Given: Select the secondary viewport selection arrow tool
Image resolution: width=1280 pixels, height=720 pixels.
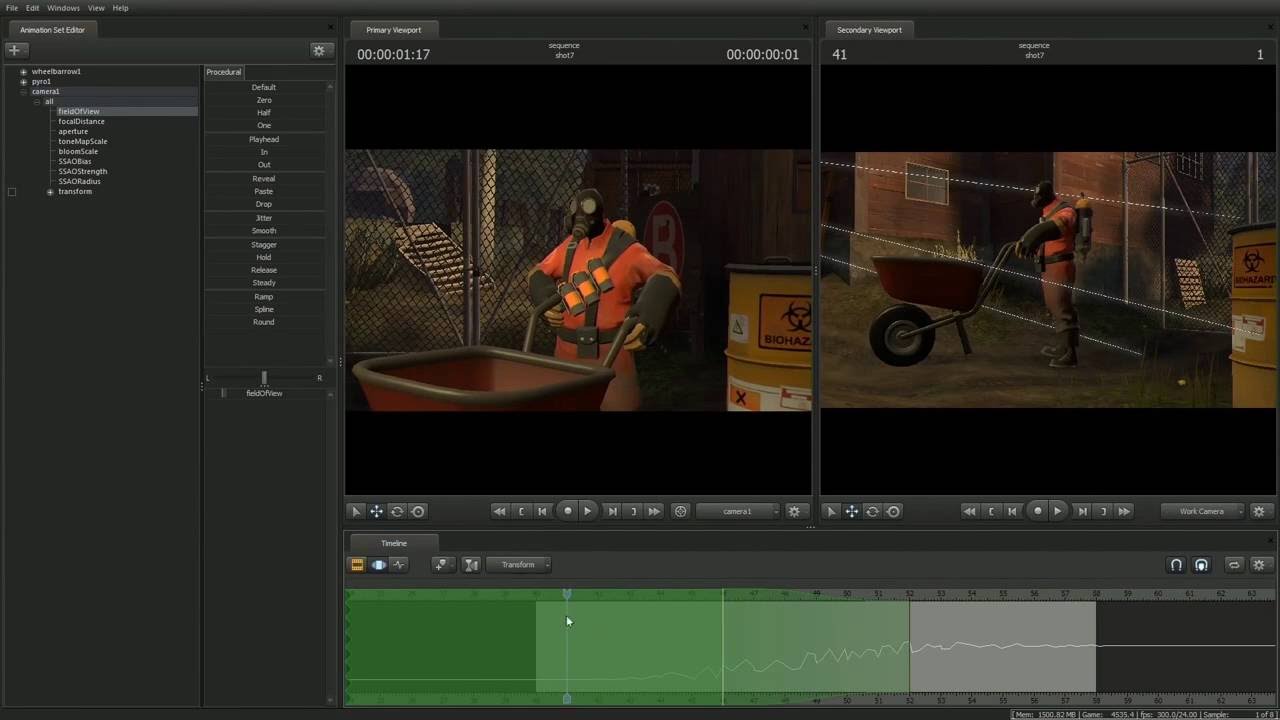Looking at the screenshot, I should click(x=830, y=511).
